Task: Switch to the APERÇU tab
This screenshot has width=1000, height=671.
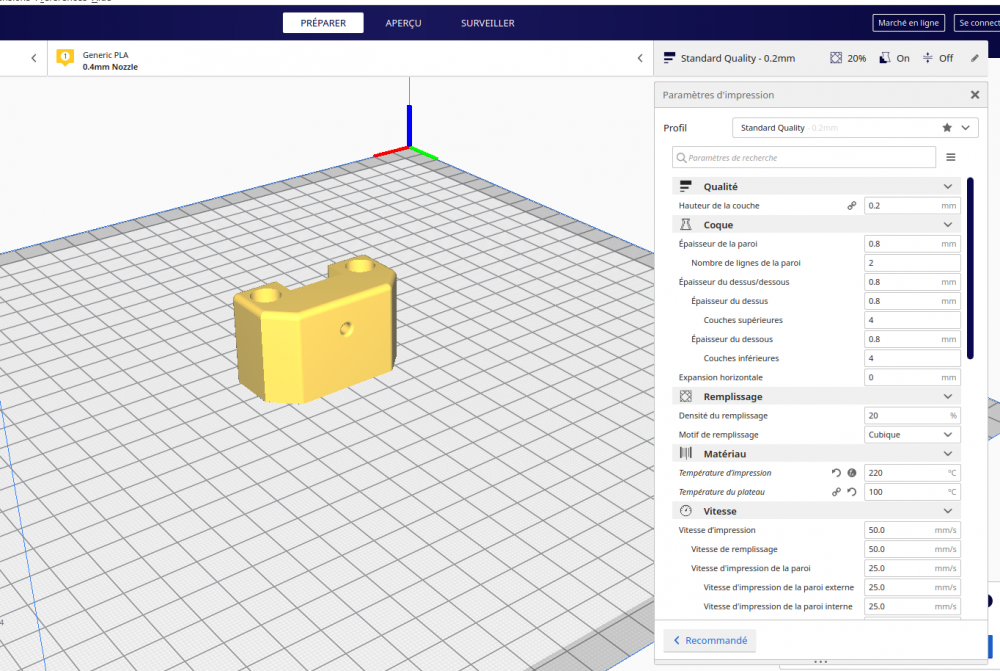Action: click(x=403, y=23)
